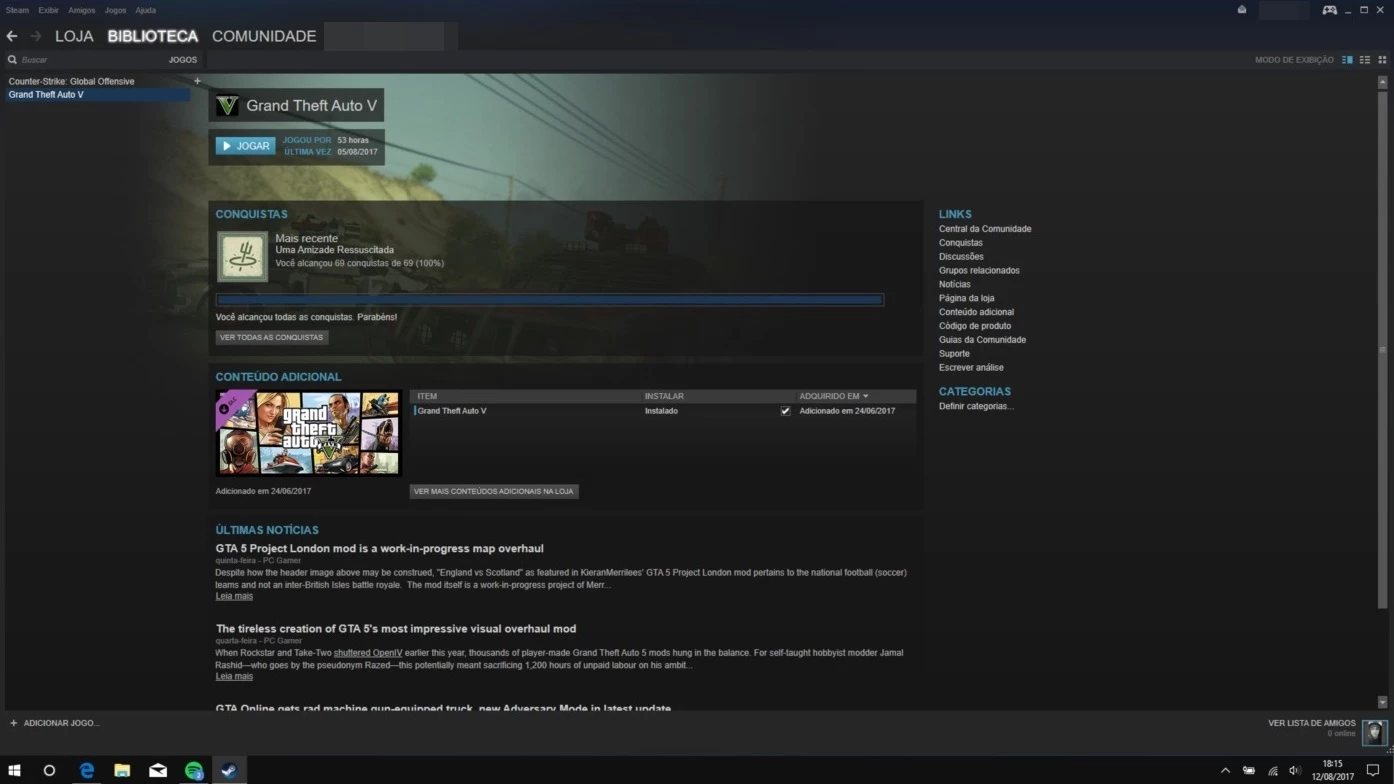Click the Steam taskbar icon
This screenshot has height=784, width=1394.
pyautogui.click(x=229, y=771)
